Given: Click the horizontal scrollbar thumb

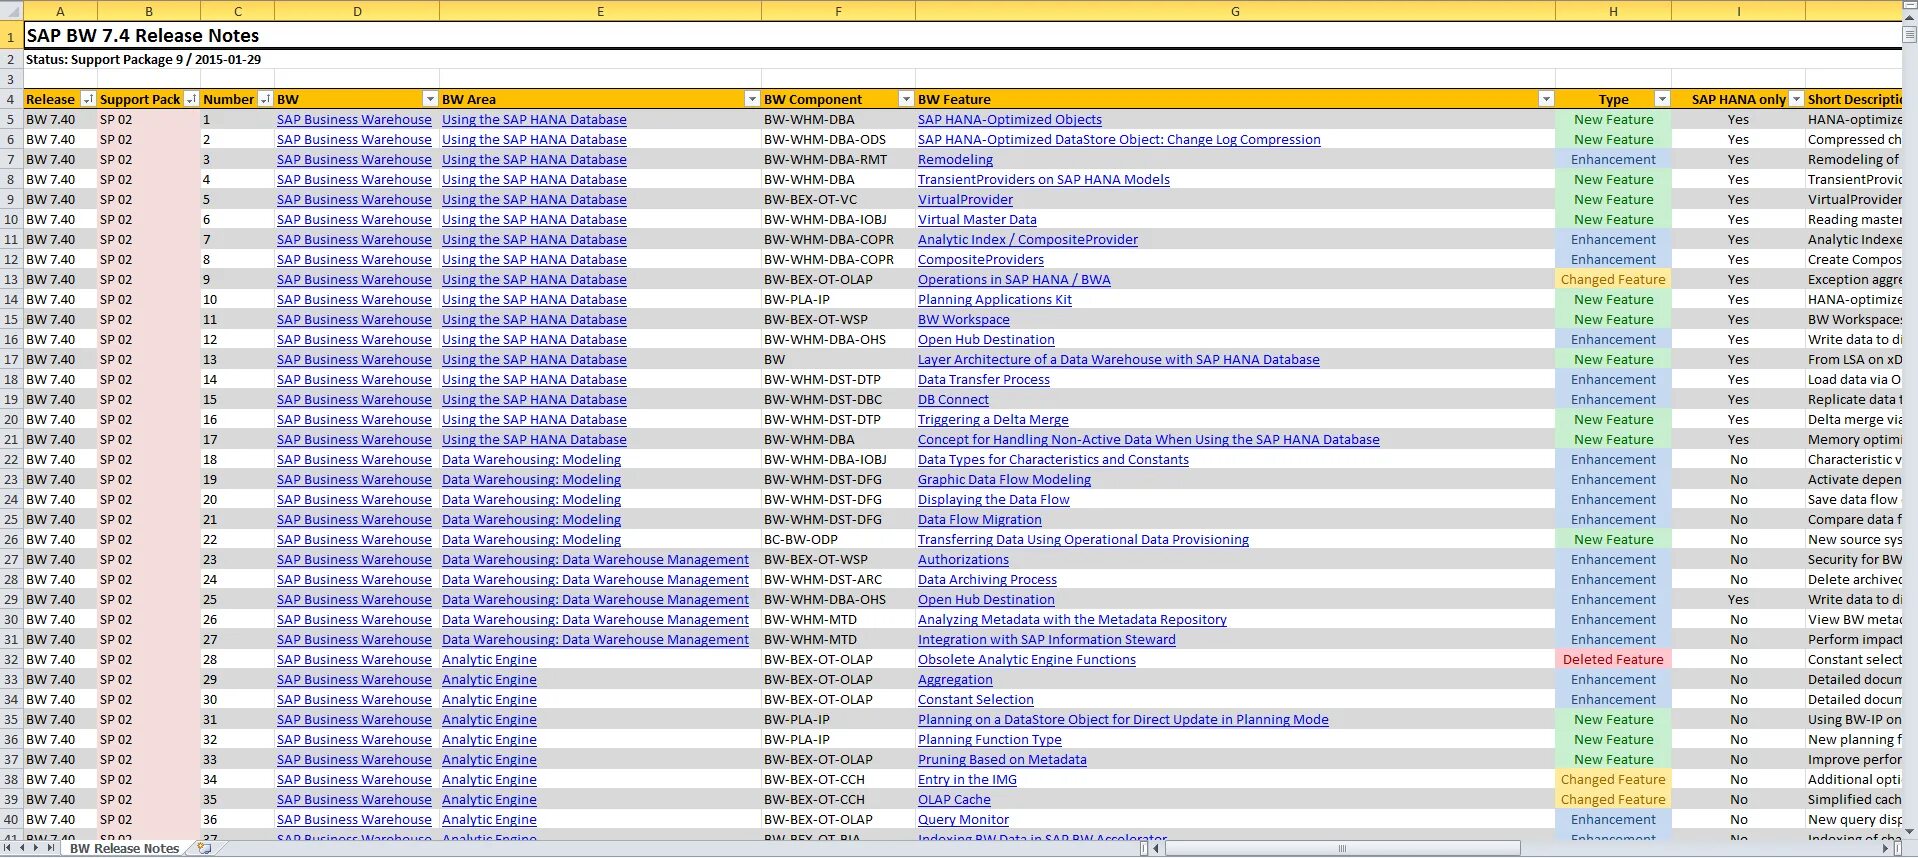Looking at the screenshot, I should point(1342,848).
